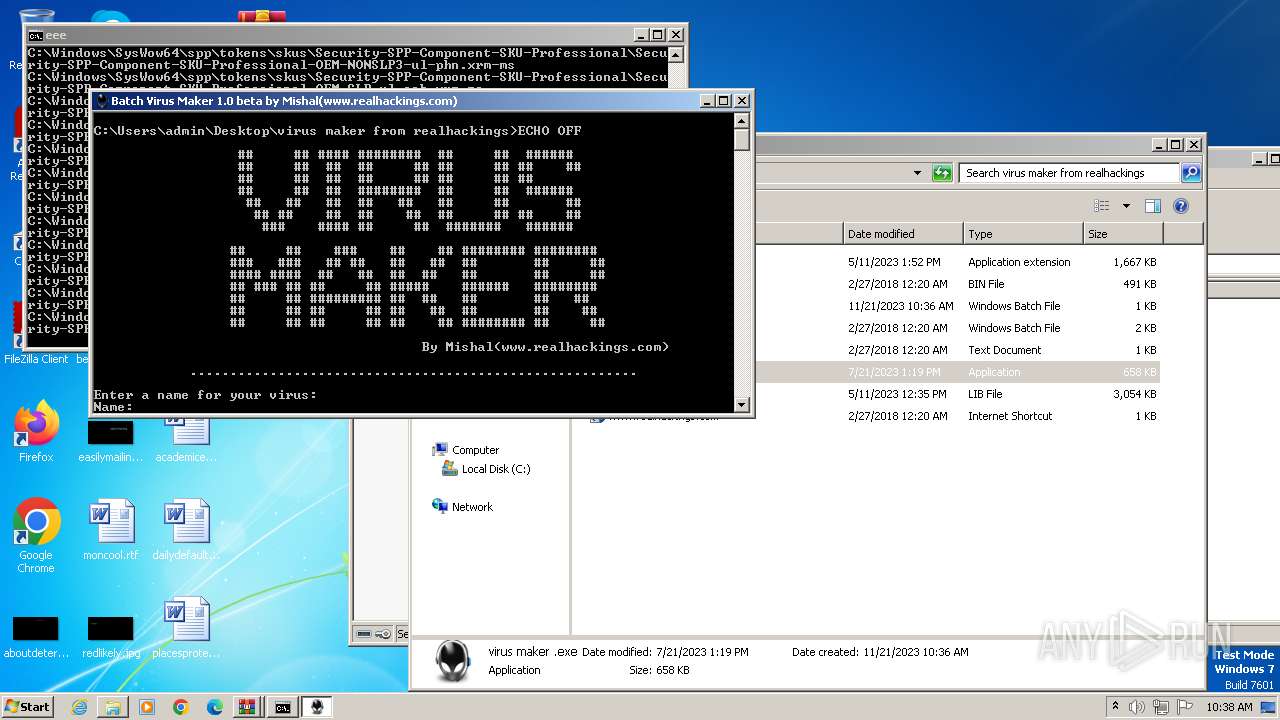Click the refresh button beside Explorer address bar
The image size is (1280, 720).
(x=942, y=173)
